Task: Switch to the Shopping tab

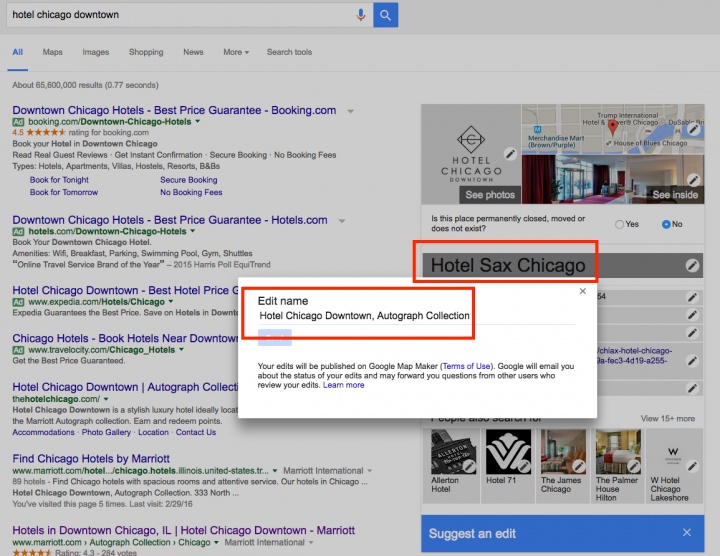Action: pyautogui.click(x=146, y=52)
